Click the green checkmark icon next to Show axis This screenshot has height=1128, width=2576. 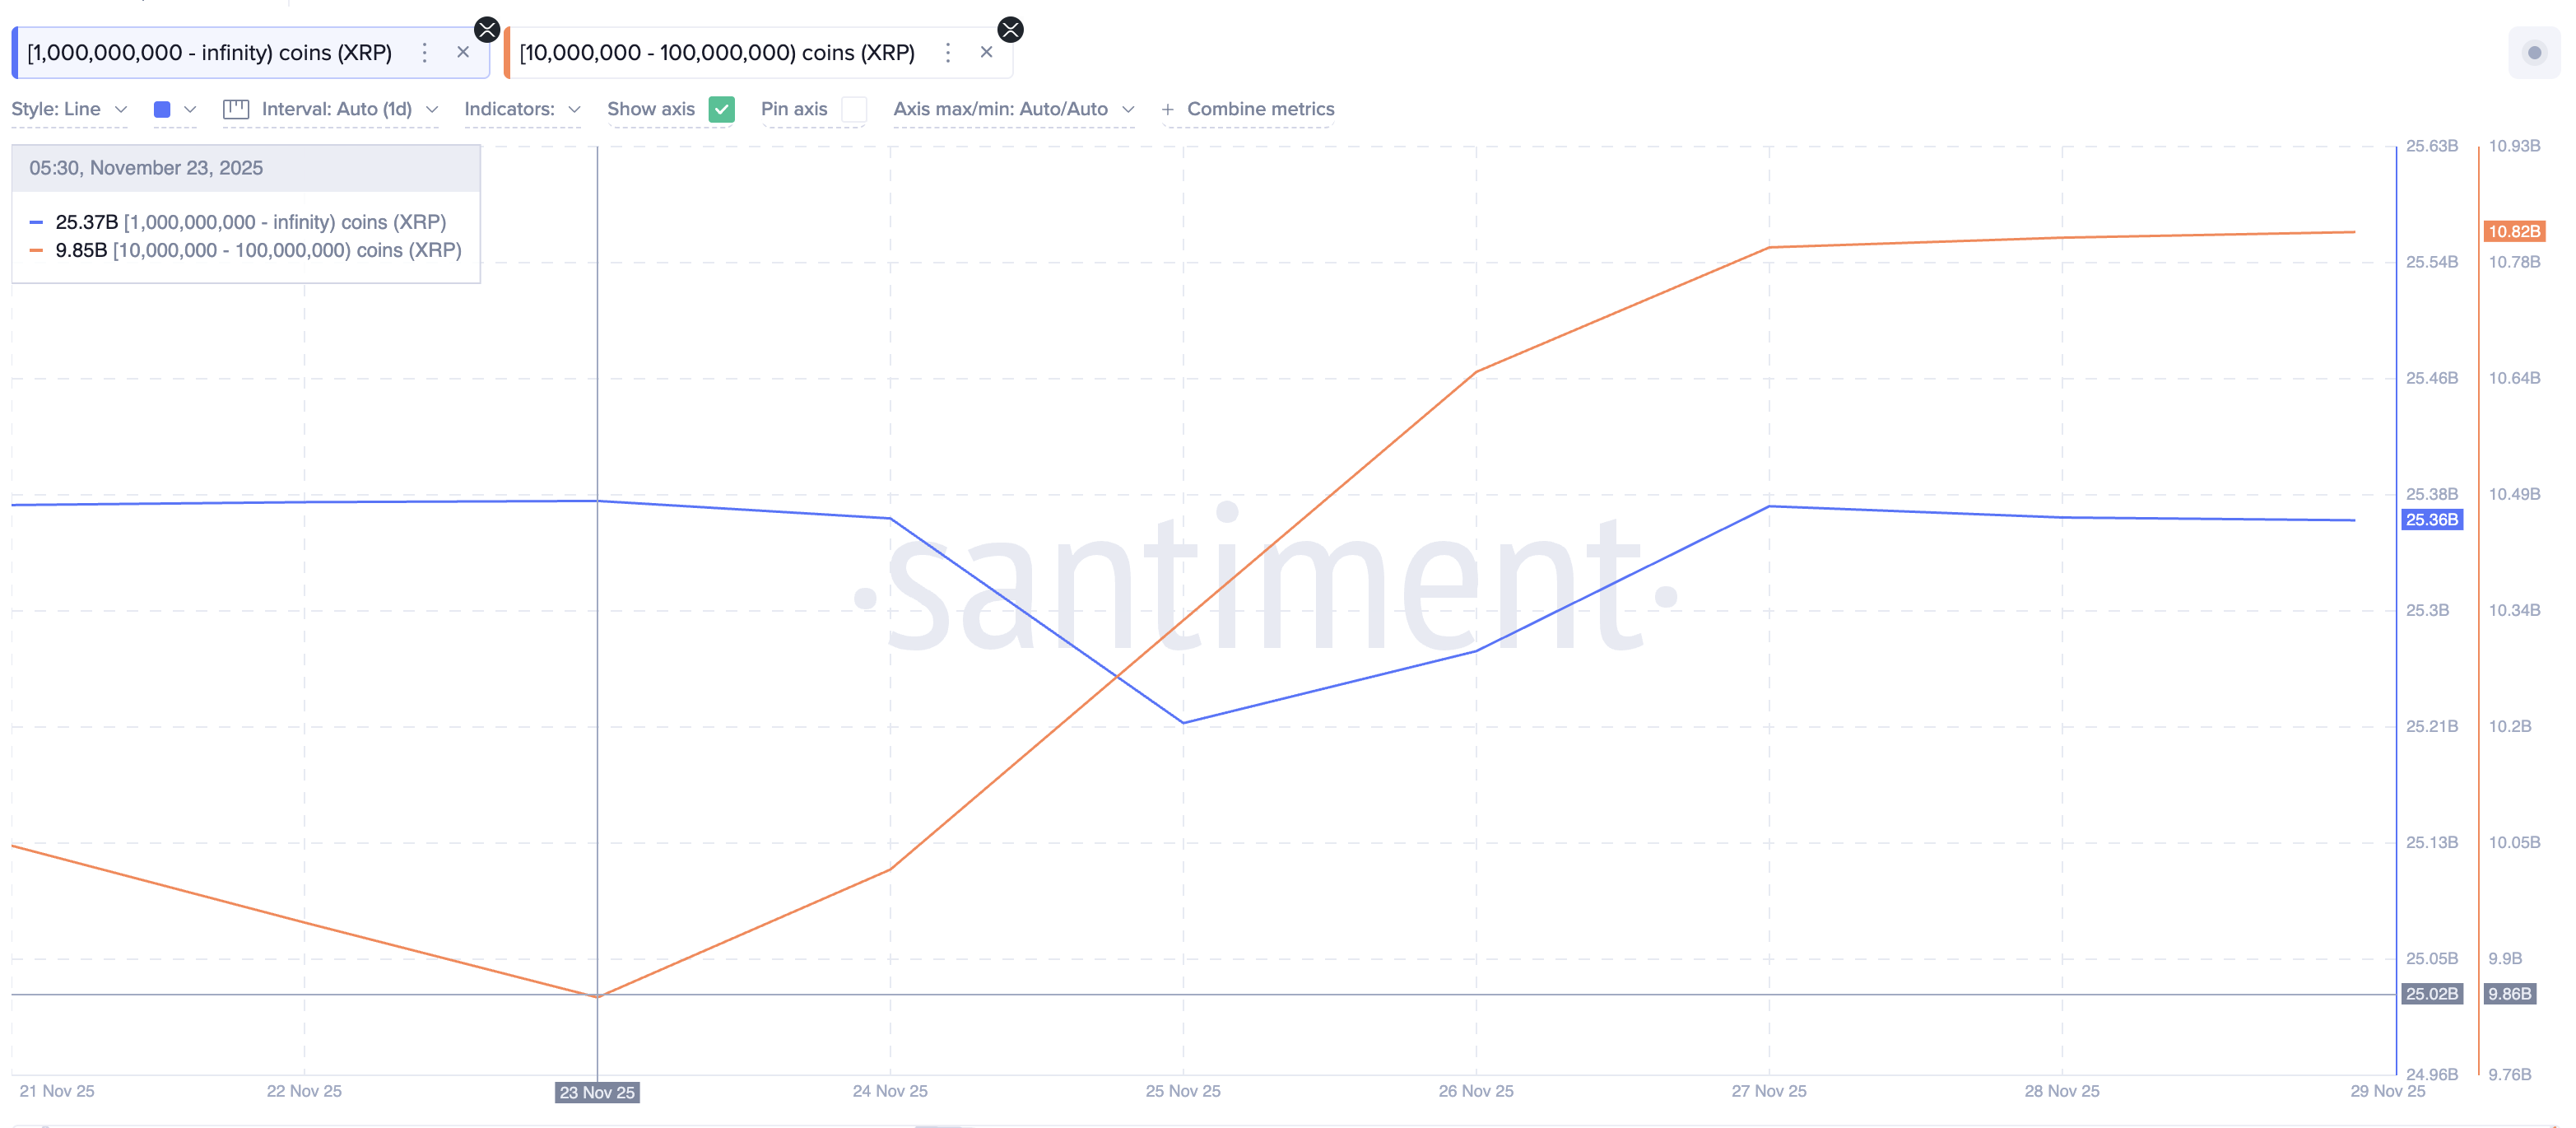(721, 109)
